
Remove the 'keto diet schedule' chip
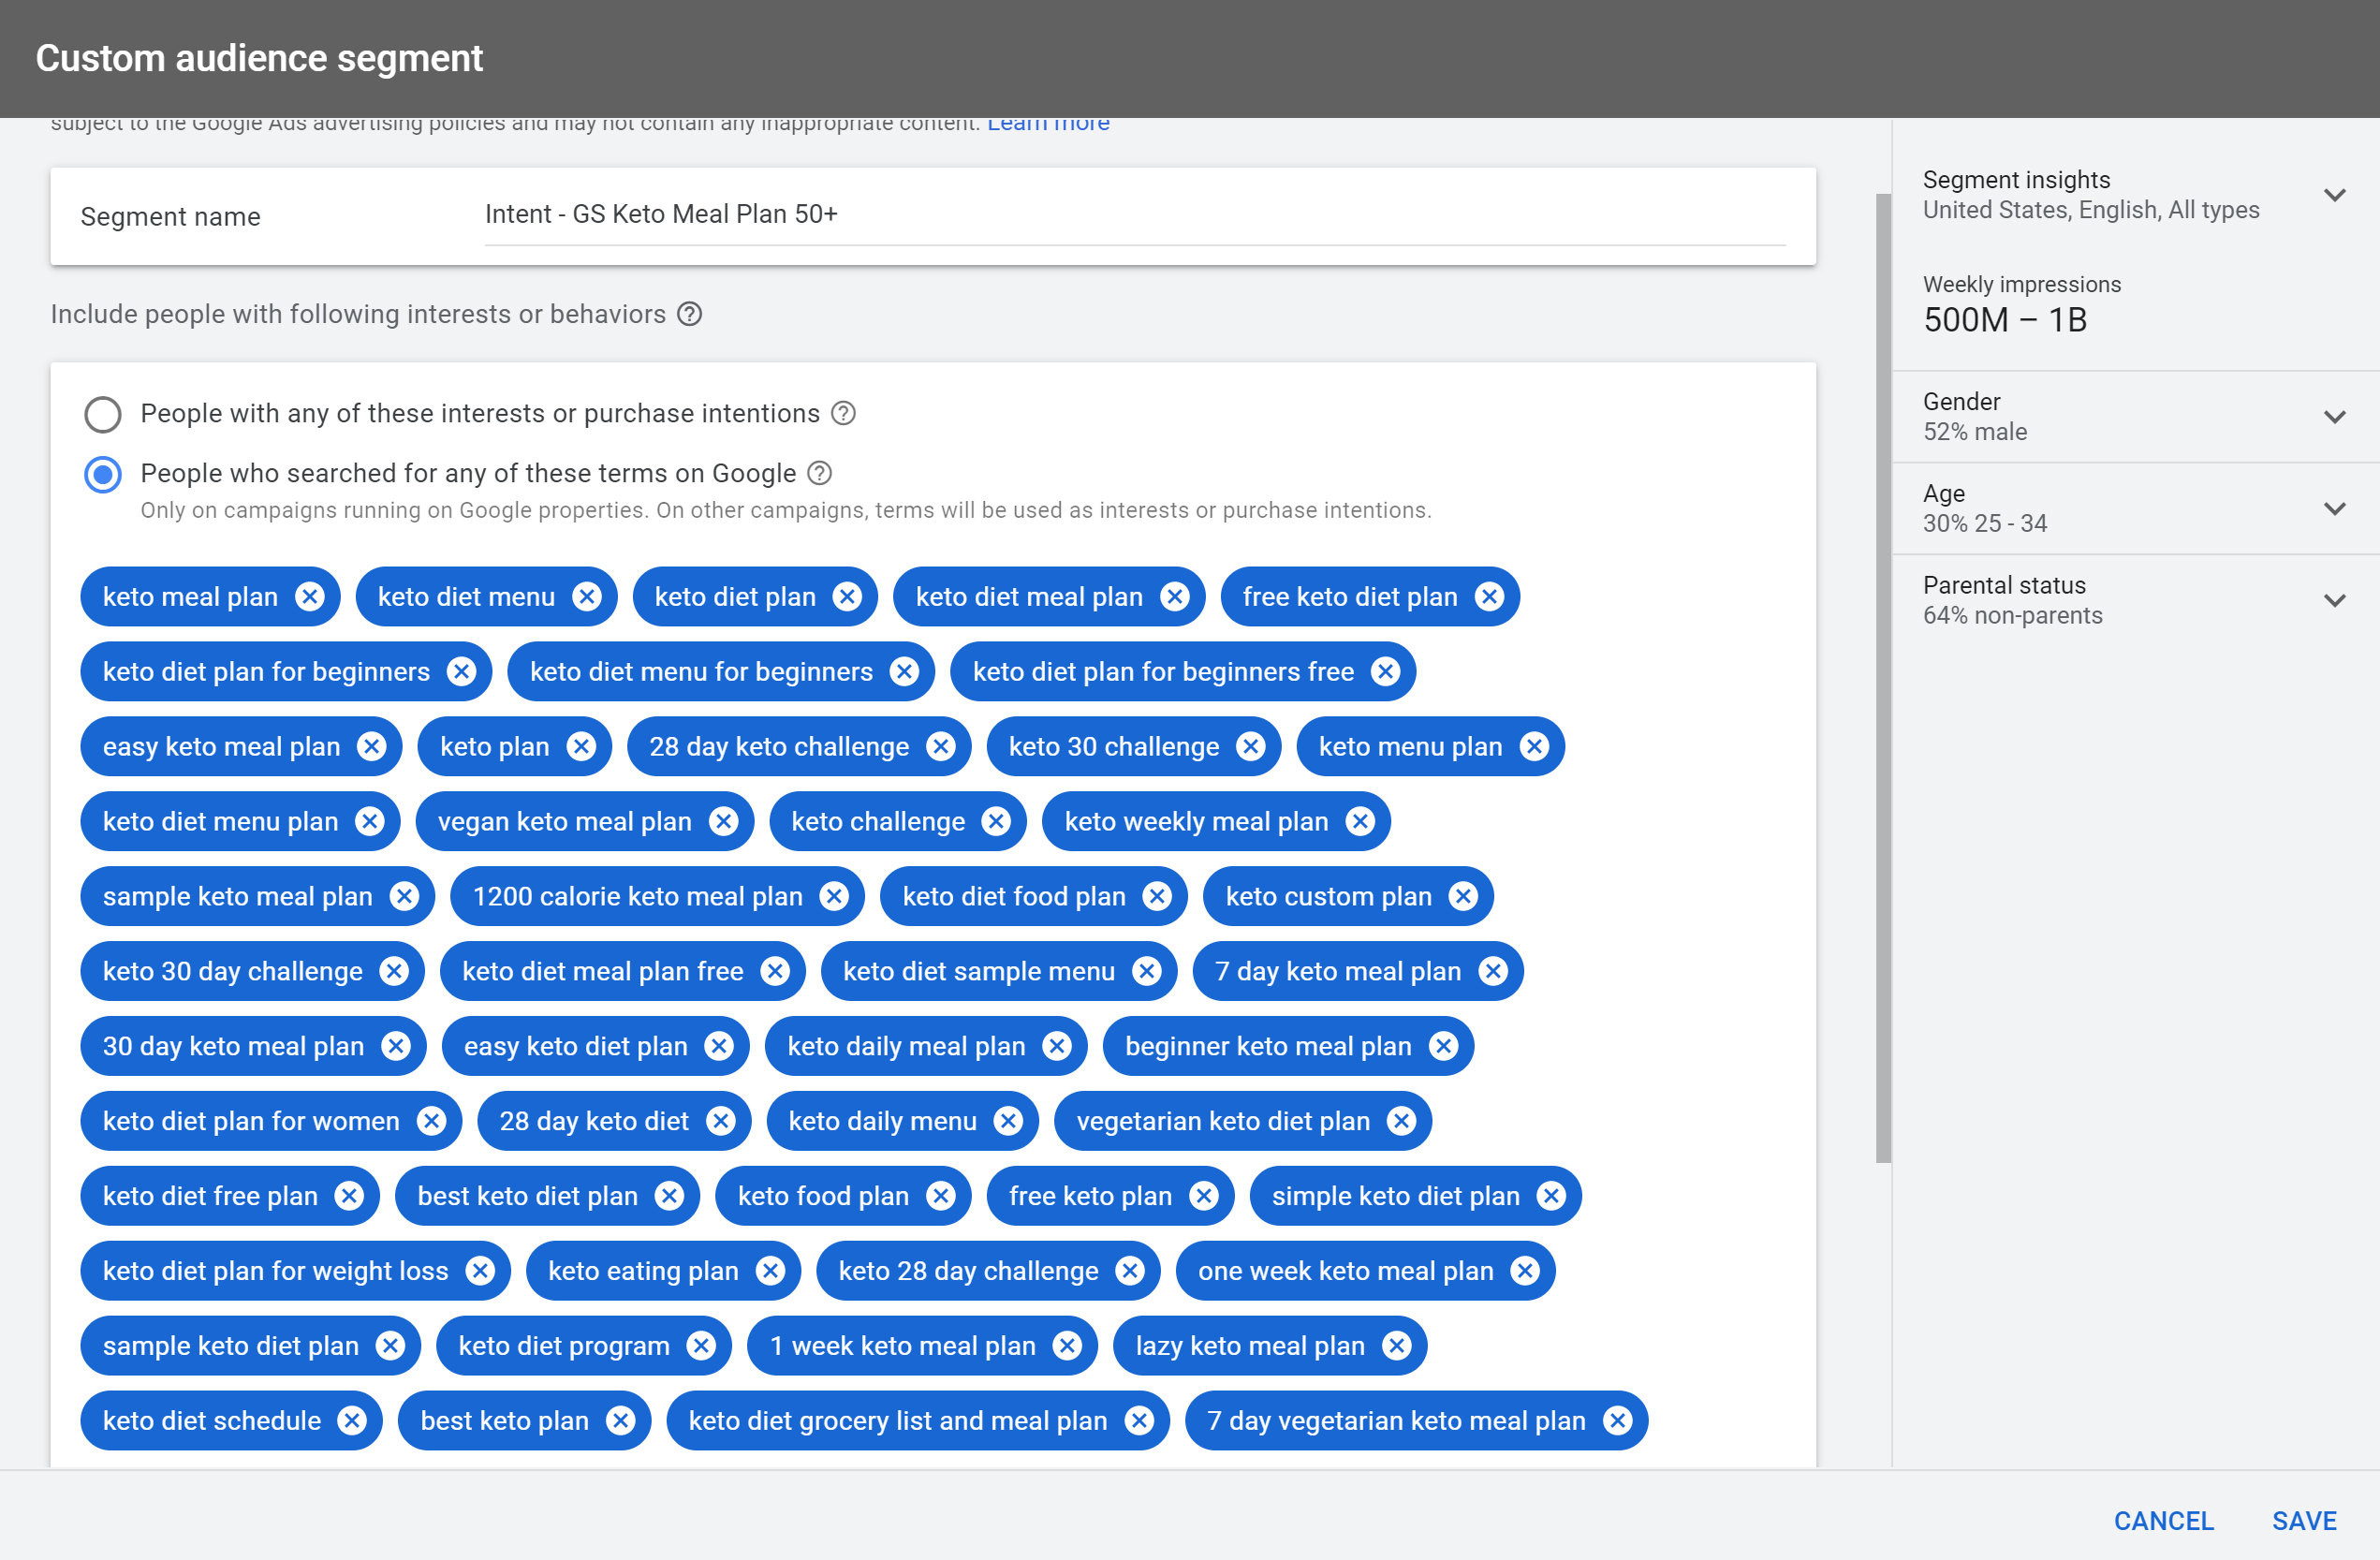(352, 1421)
